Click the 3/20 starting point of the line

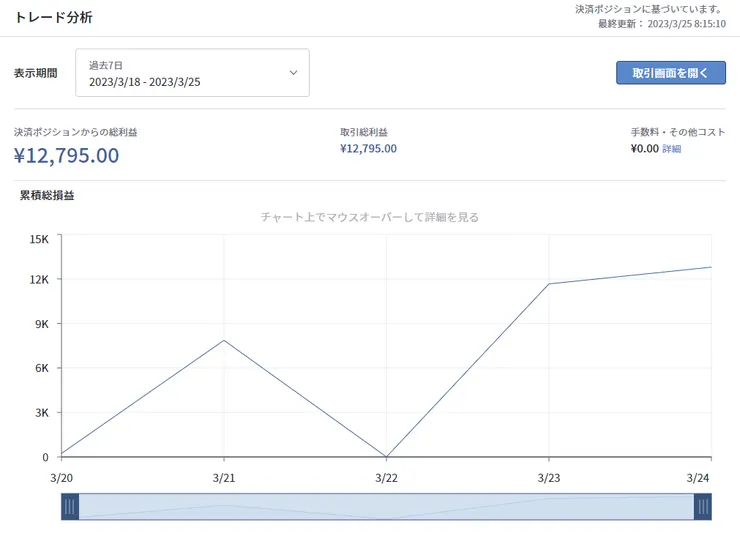pyautogui.click(x=62, y=453)
